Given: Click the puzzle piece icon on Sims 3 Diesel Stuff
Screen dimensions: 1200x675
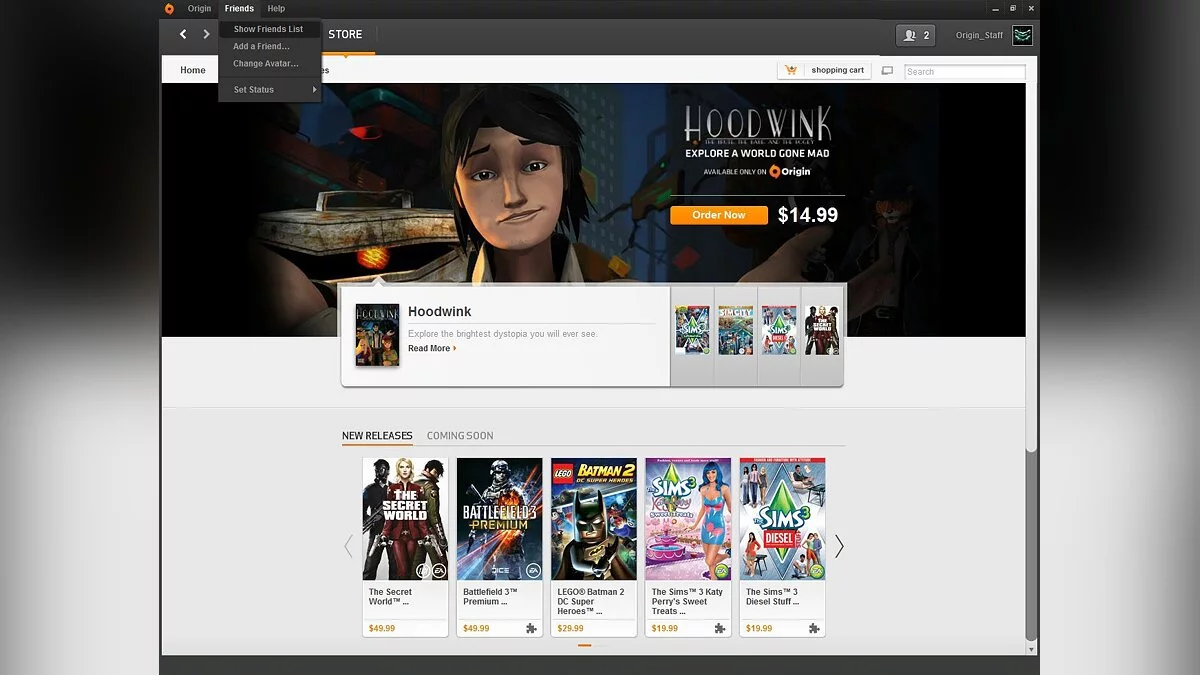Looking at the screenshot, I should [814, 628].
